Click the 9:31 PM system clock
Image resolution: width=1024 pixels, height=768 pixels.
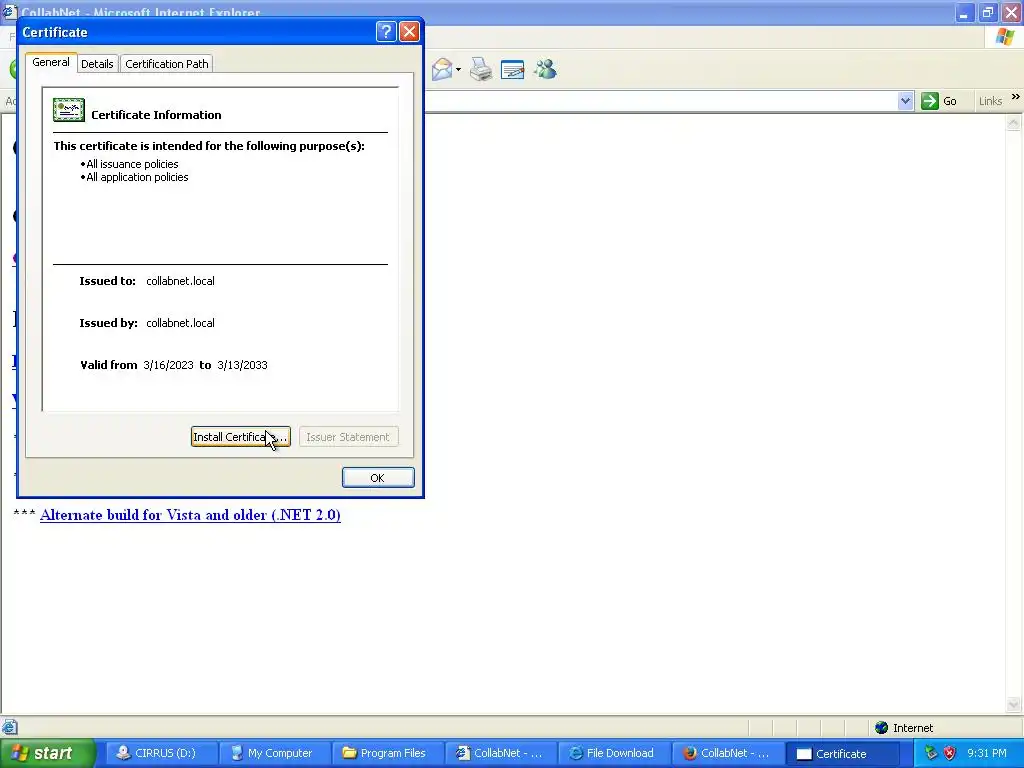(987, 753)
